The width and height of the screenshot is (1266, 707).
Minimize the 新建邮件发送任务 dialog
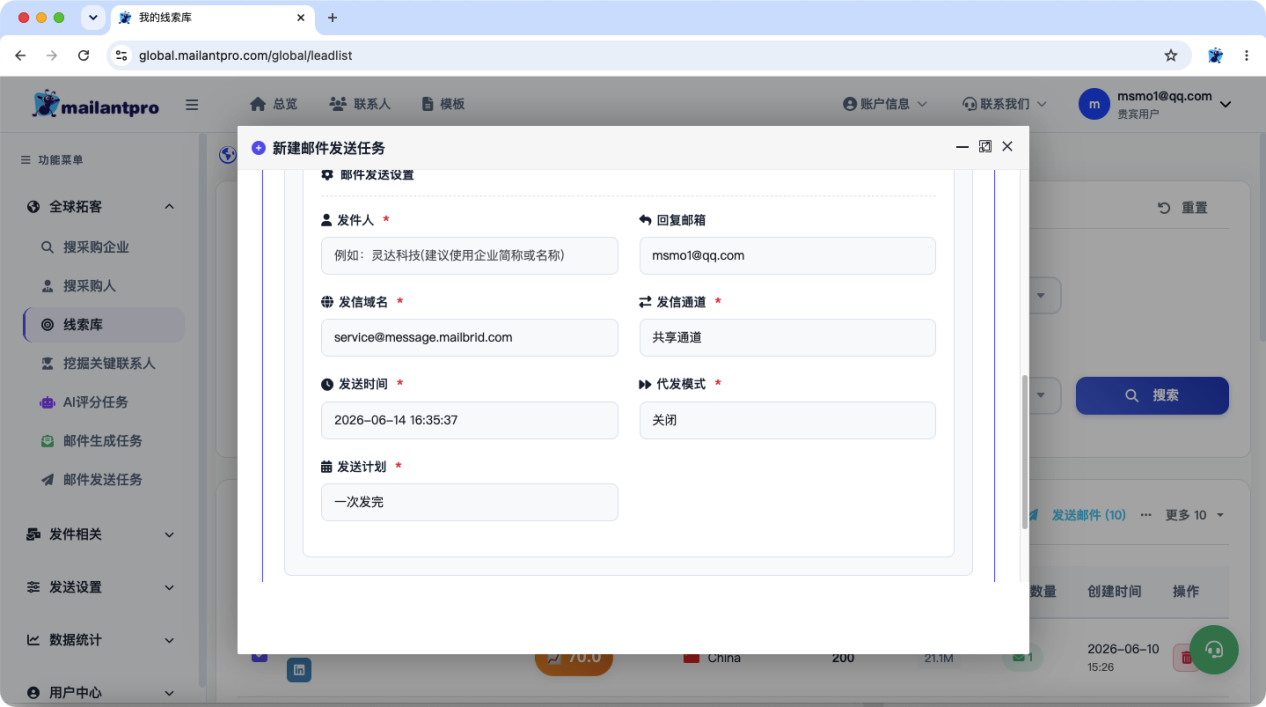962,147
